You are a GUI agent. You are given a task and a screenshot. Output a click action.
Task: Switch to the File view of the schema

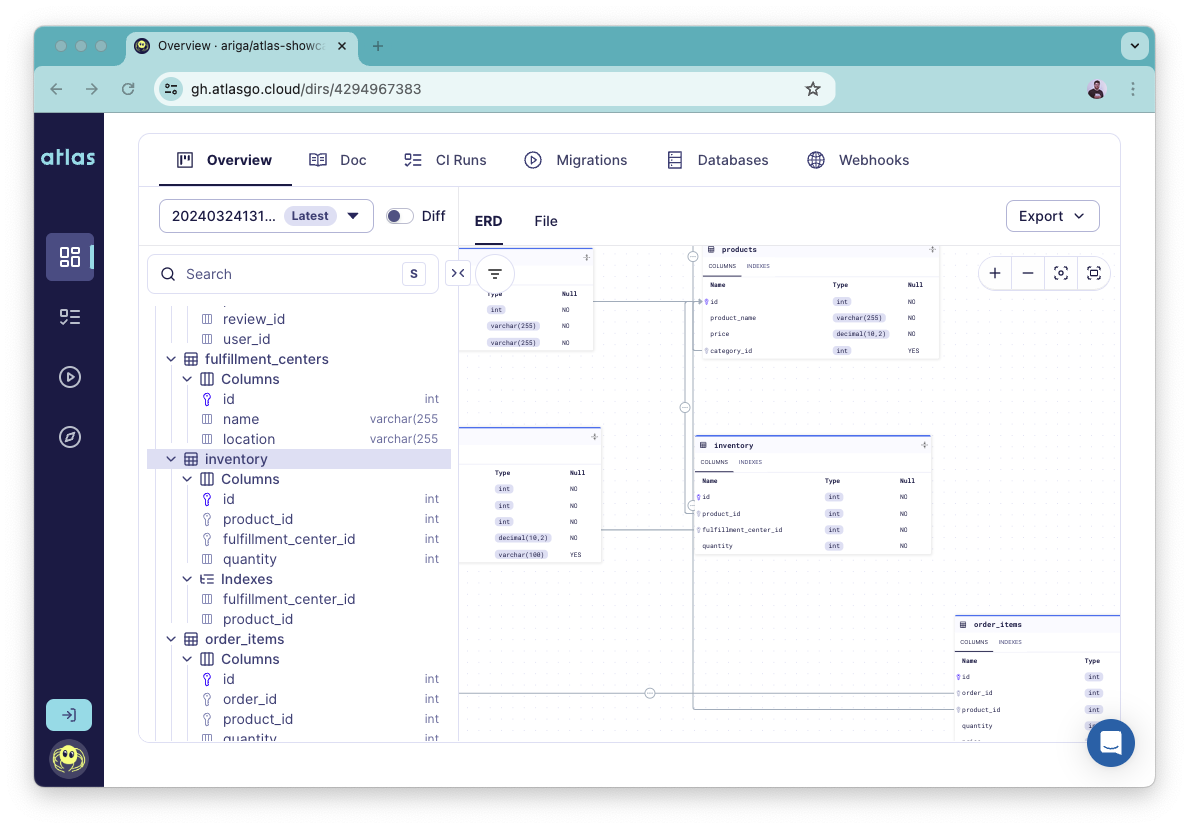(545, 221)
